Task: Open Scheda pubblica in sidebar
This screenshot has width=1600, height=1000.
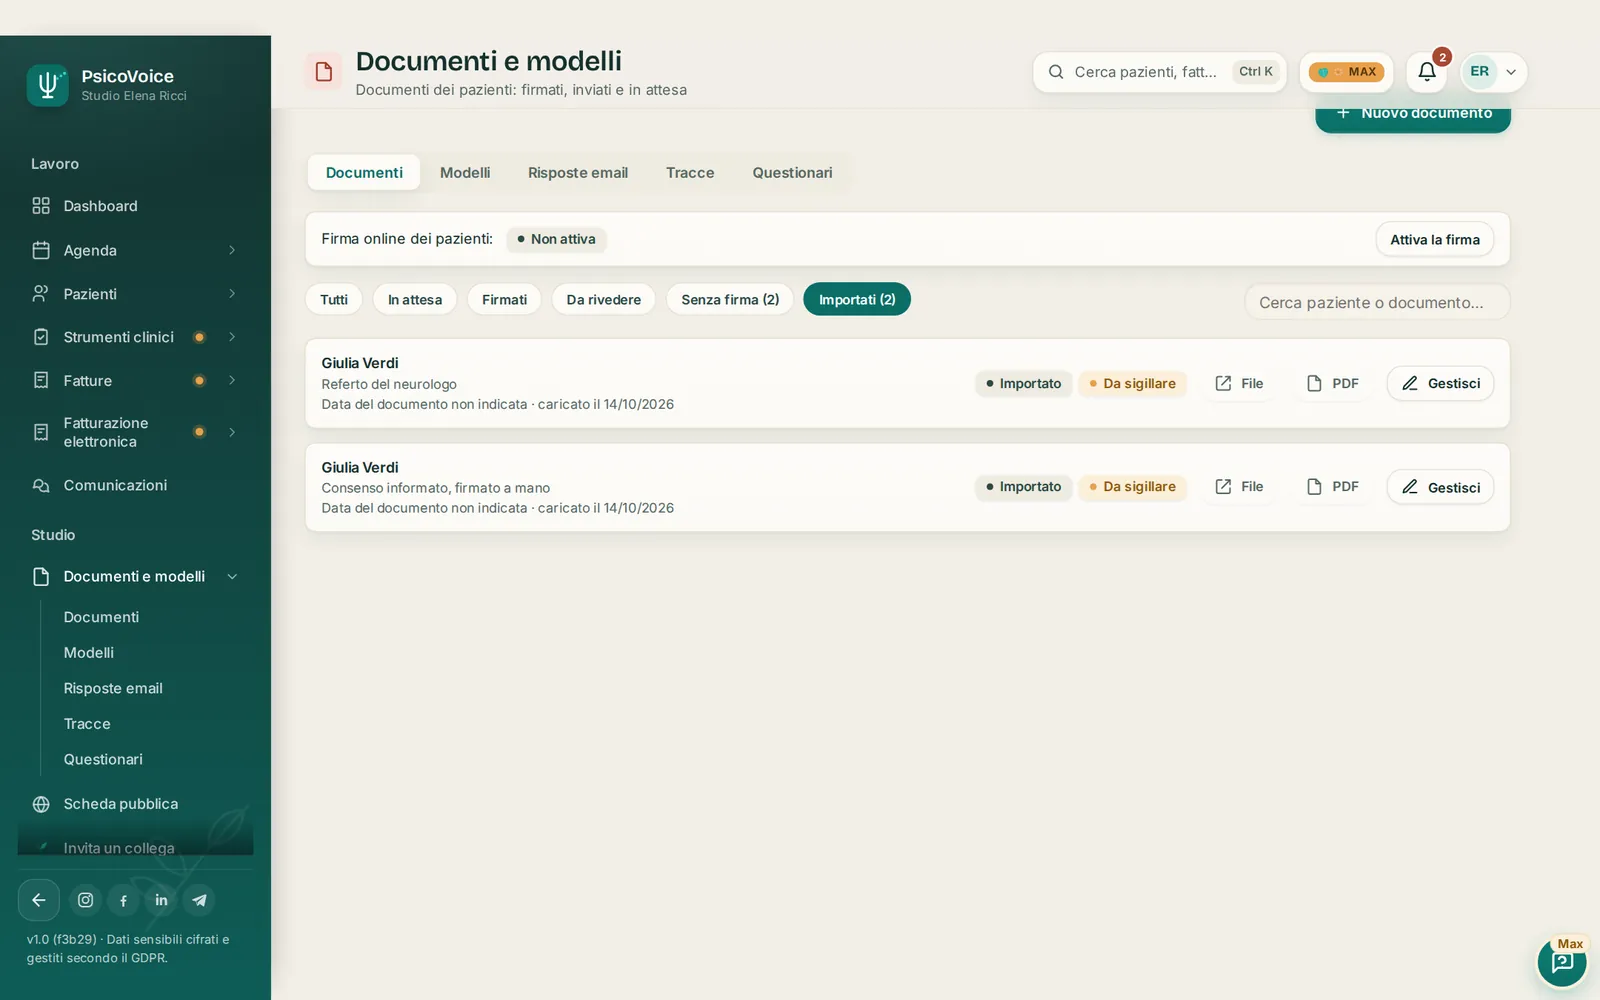Action: click(135, 804)
